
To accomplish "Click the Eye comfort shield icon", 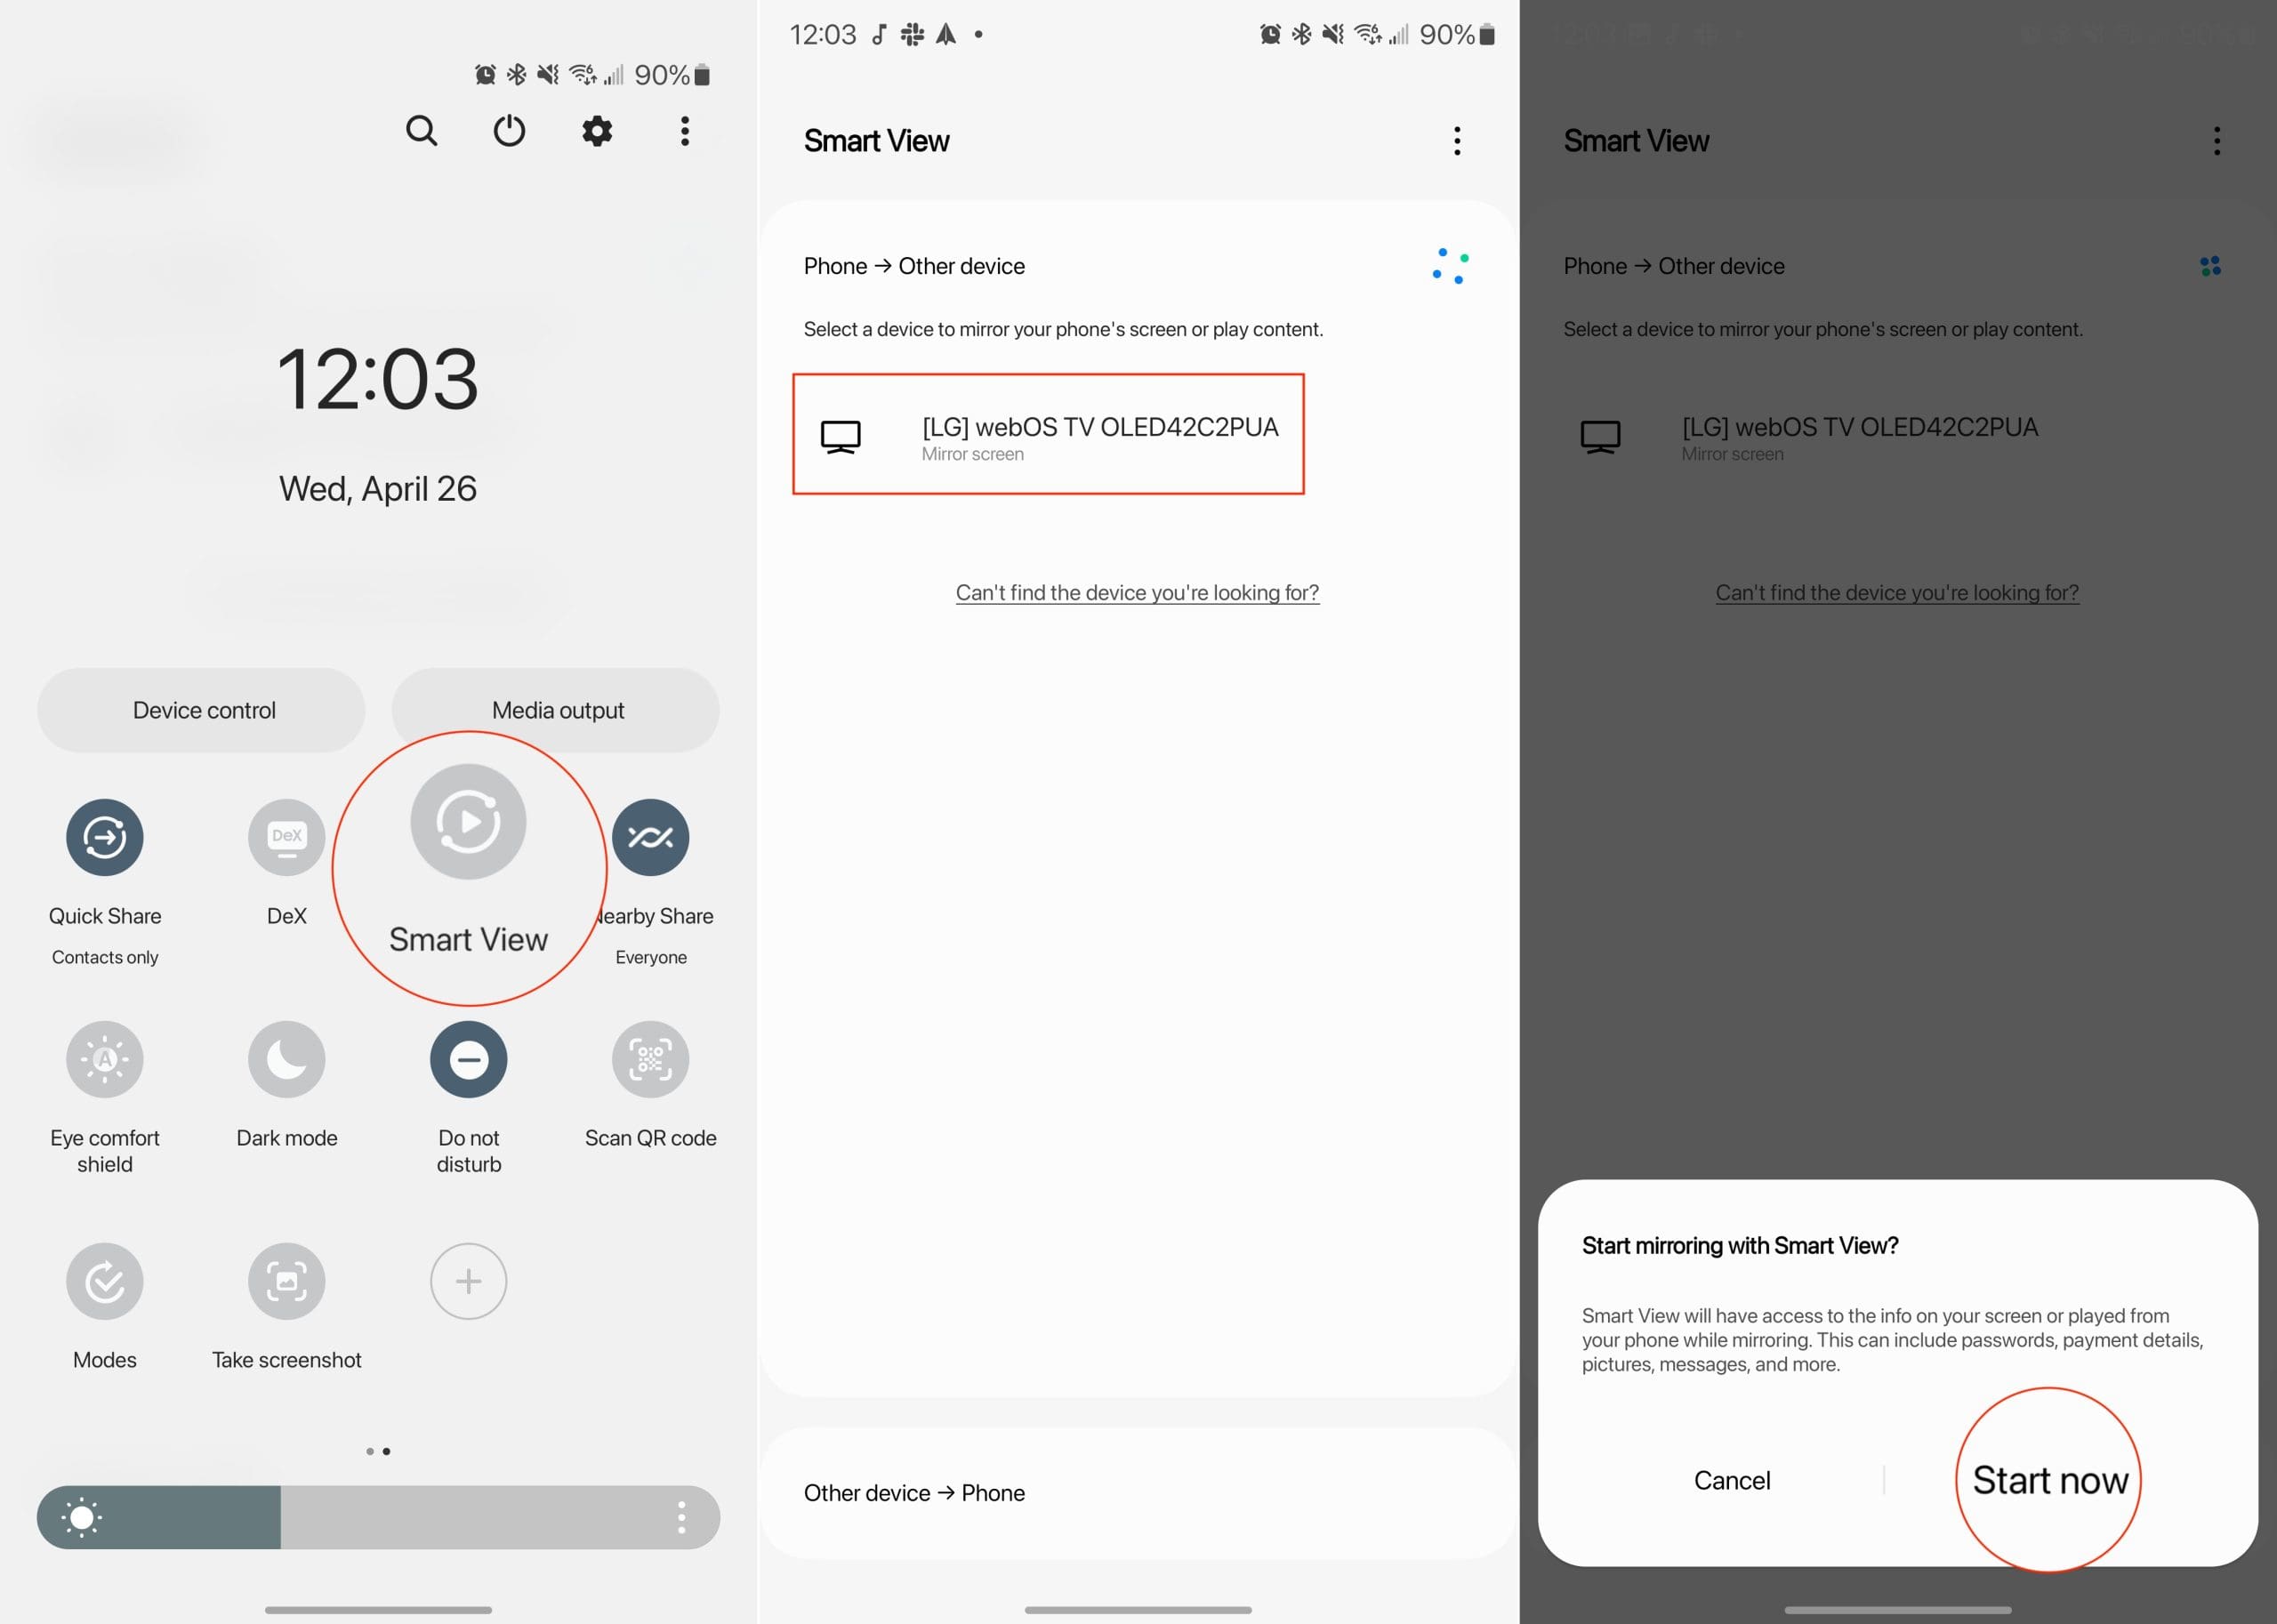I will 102,1057.
